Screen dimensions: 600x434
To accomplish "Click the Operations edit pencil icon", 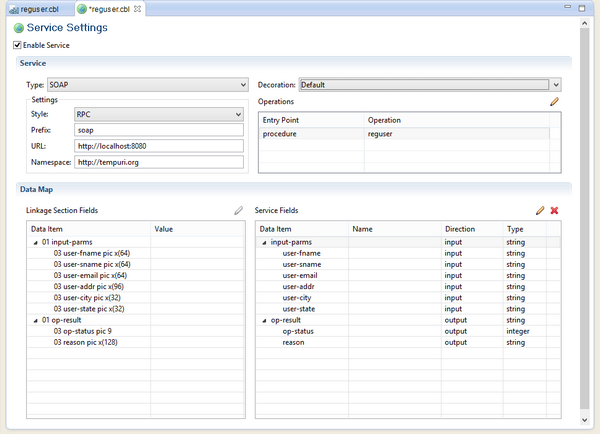I will point(554,102).
